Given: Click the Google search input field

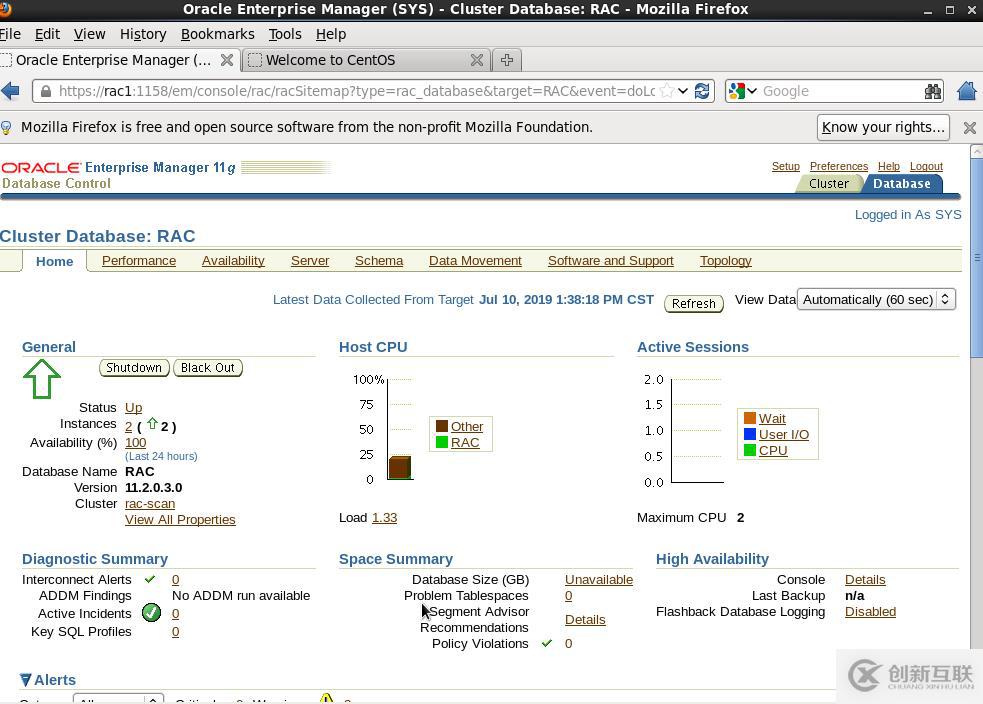Looking at the screenshot, I should click(x=840, y=91).
